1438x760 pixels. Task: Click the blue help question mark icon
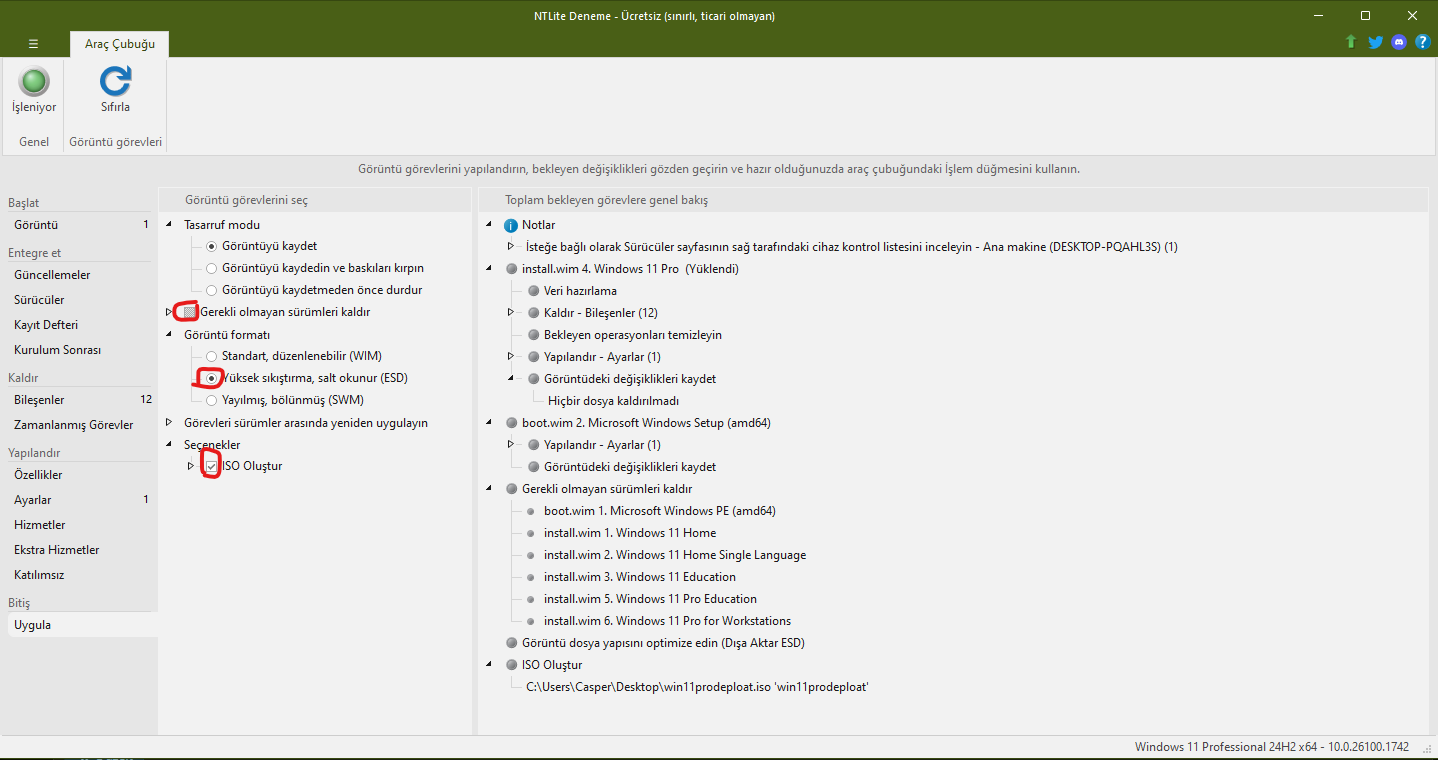[1422, 42]
